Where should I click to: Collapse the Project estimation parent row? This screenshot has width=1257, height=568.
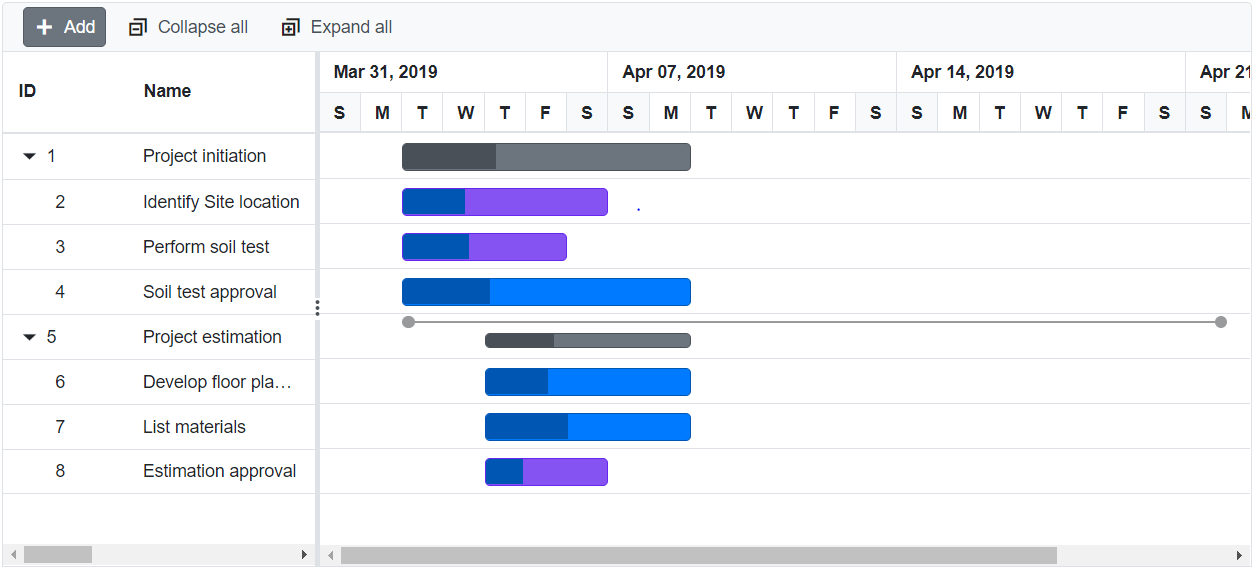[30, 337]
